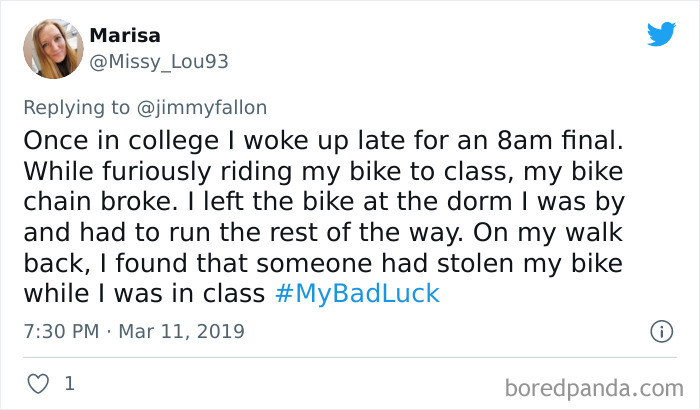Open the #MyBadLuck hashtag
This screenshot has width=700, height=410.
(x=356, y=295)
